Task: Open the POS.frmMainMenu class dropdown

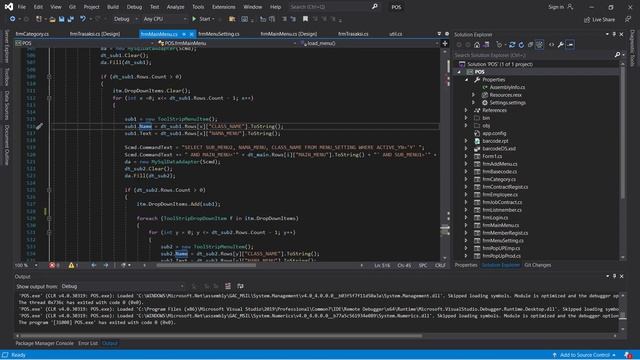Action: click(x=227, y=43)
